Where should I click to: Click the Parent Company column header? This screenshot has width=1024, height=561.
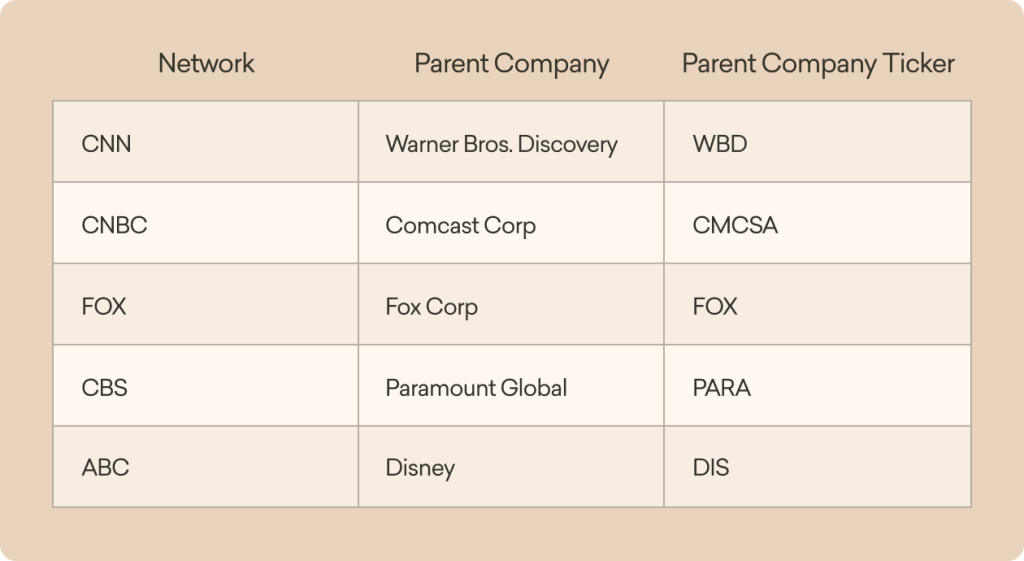511,64
